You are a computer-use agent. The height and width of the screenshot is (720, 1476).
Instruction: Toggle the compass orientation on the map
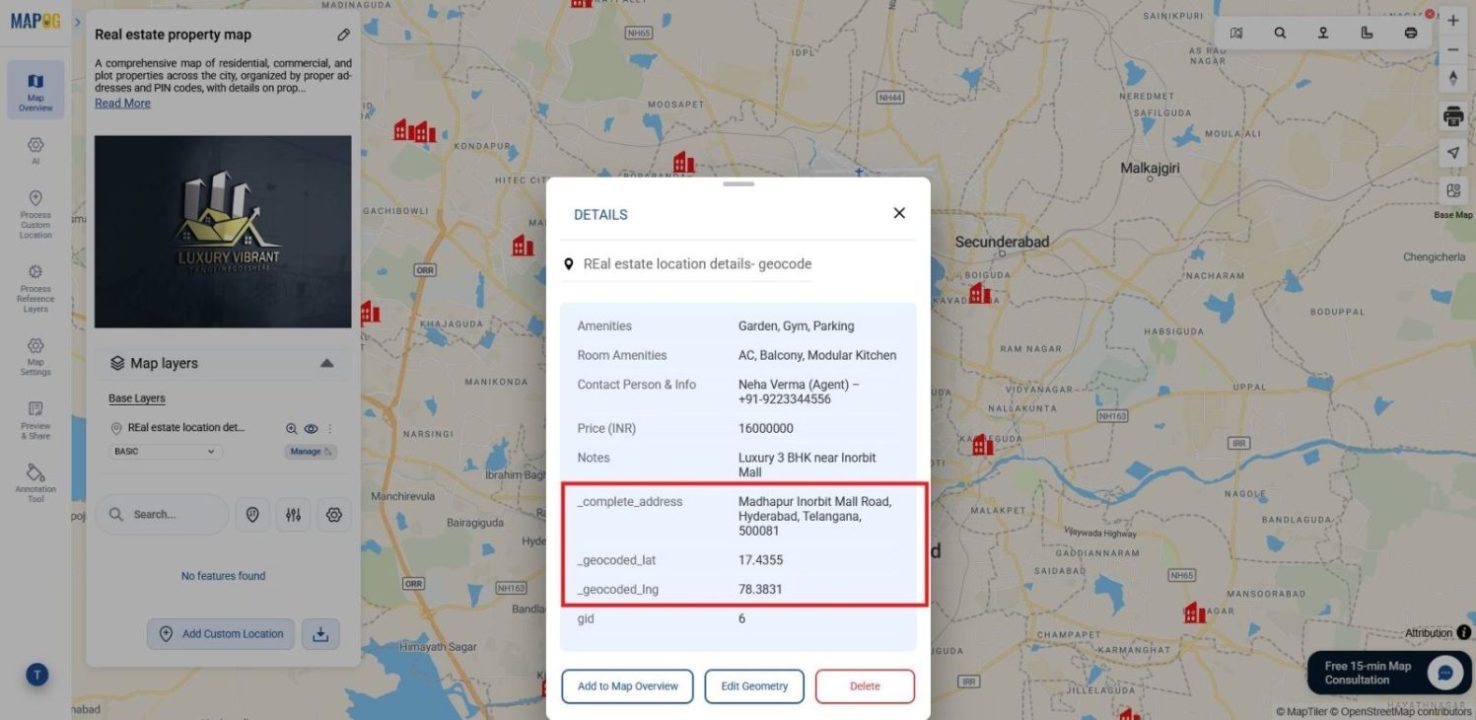pos(1455,77)
